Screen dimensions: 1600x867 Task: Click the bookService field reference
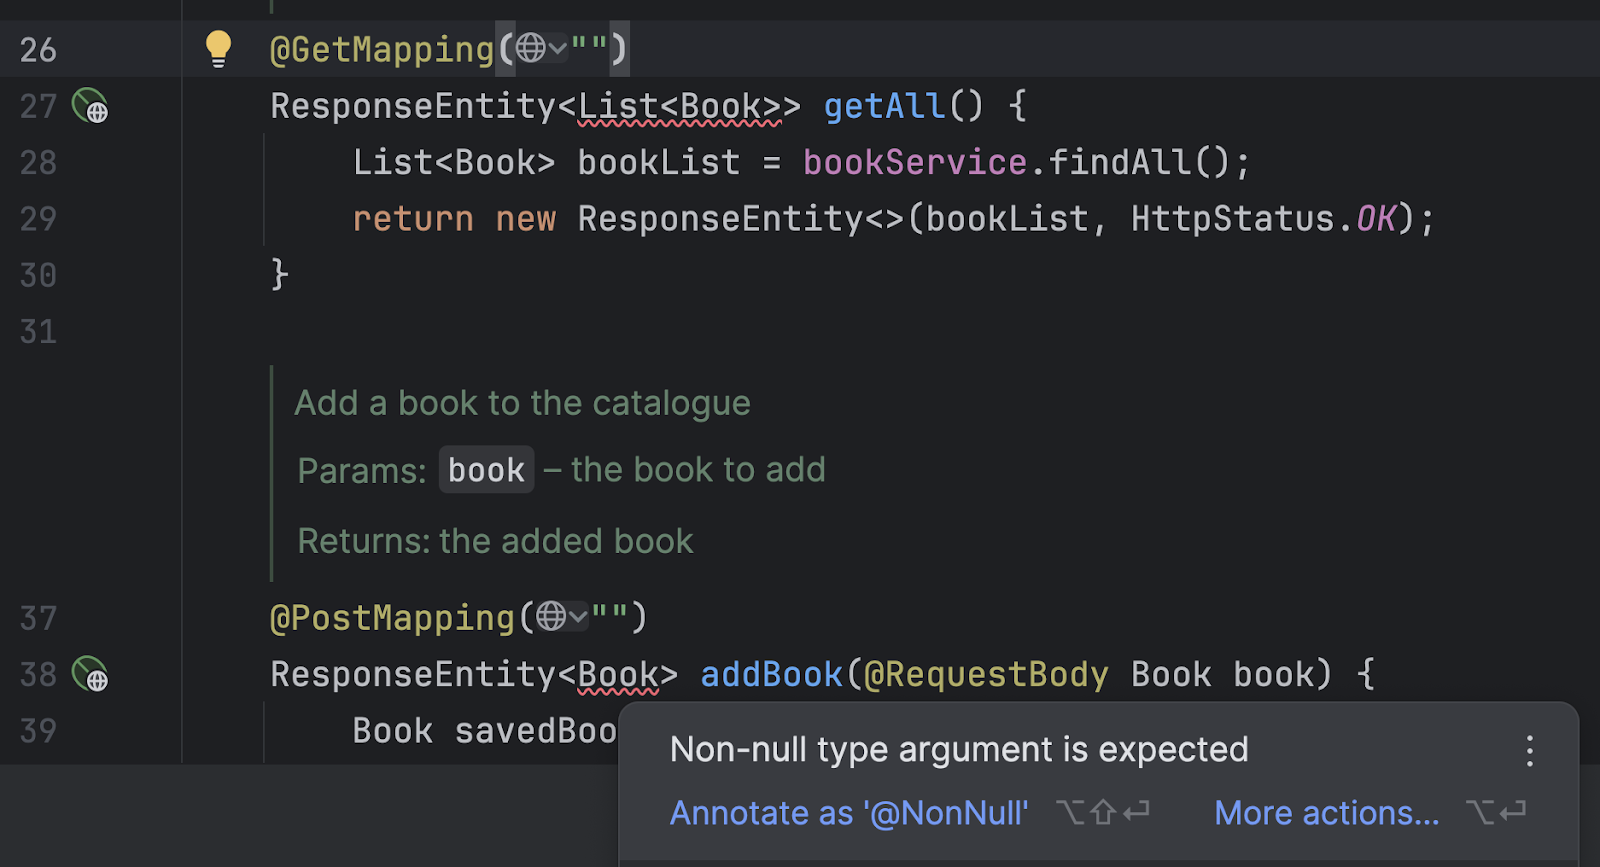914,162
